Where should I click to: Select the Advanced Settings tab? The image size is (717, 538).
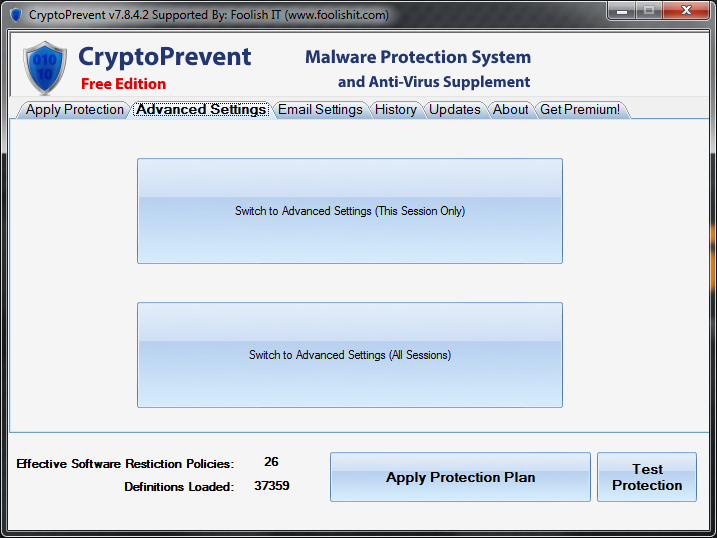201,110
